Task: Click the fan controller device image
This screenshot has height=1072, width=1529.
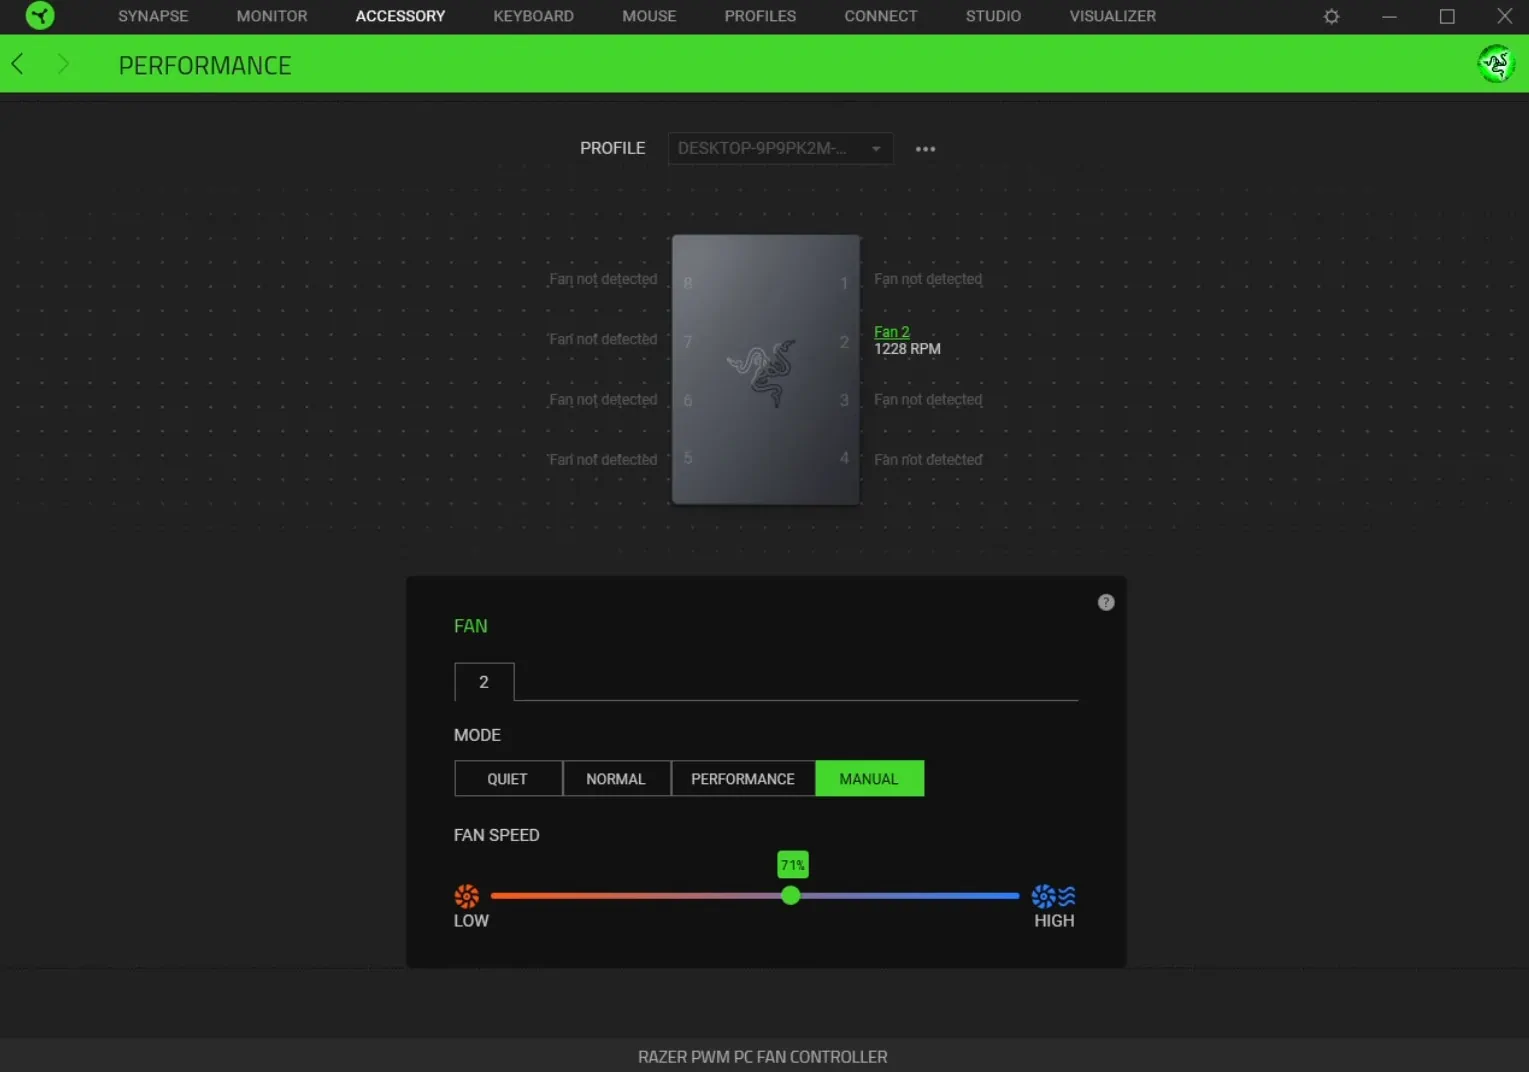Action: (766, 370)
